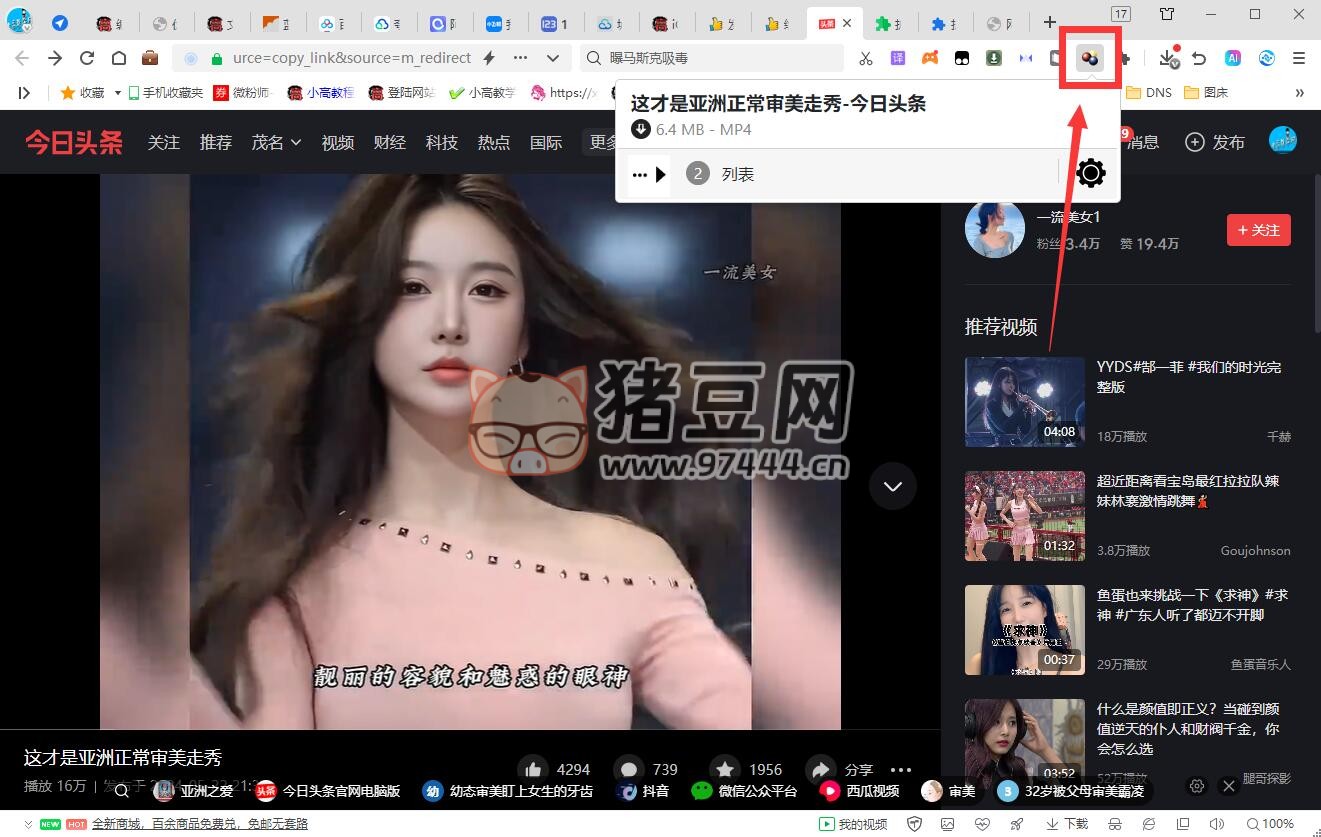Screen dimensions: 1321x837
Task: Select the 推荐 navigation tab
Action: coord(216,142)
